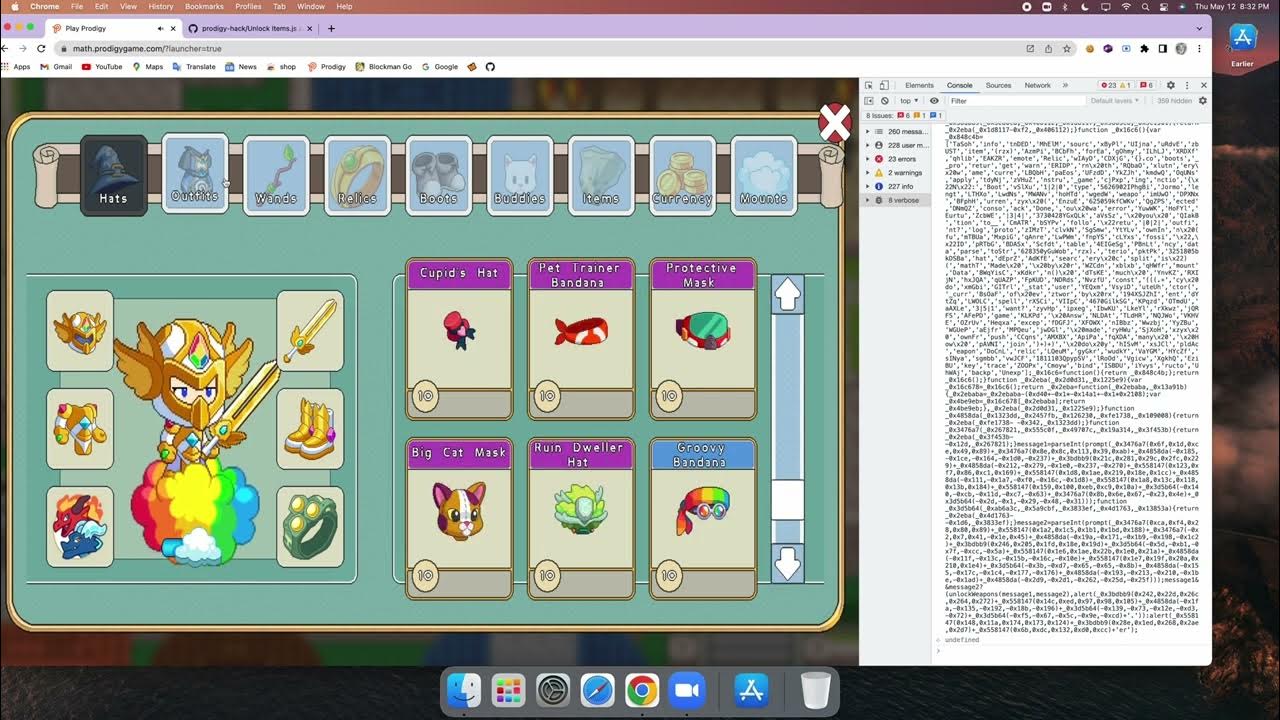Open the Relics category tab

coord(357,175)
